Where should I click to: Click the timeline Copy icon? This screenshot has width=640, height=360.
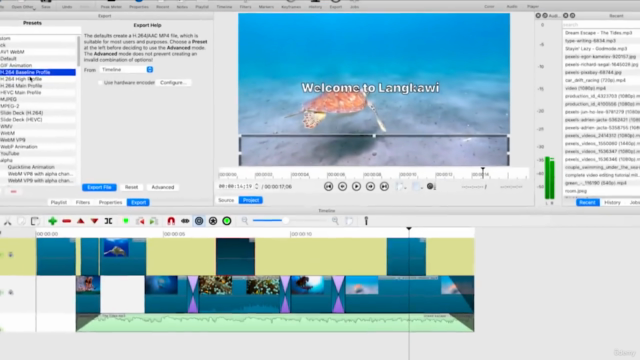pyautogui.click(x=21, y=221)
